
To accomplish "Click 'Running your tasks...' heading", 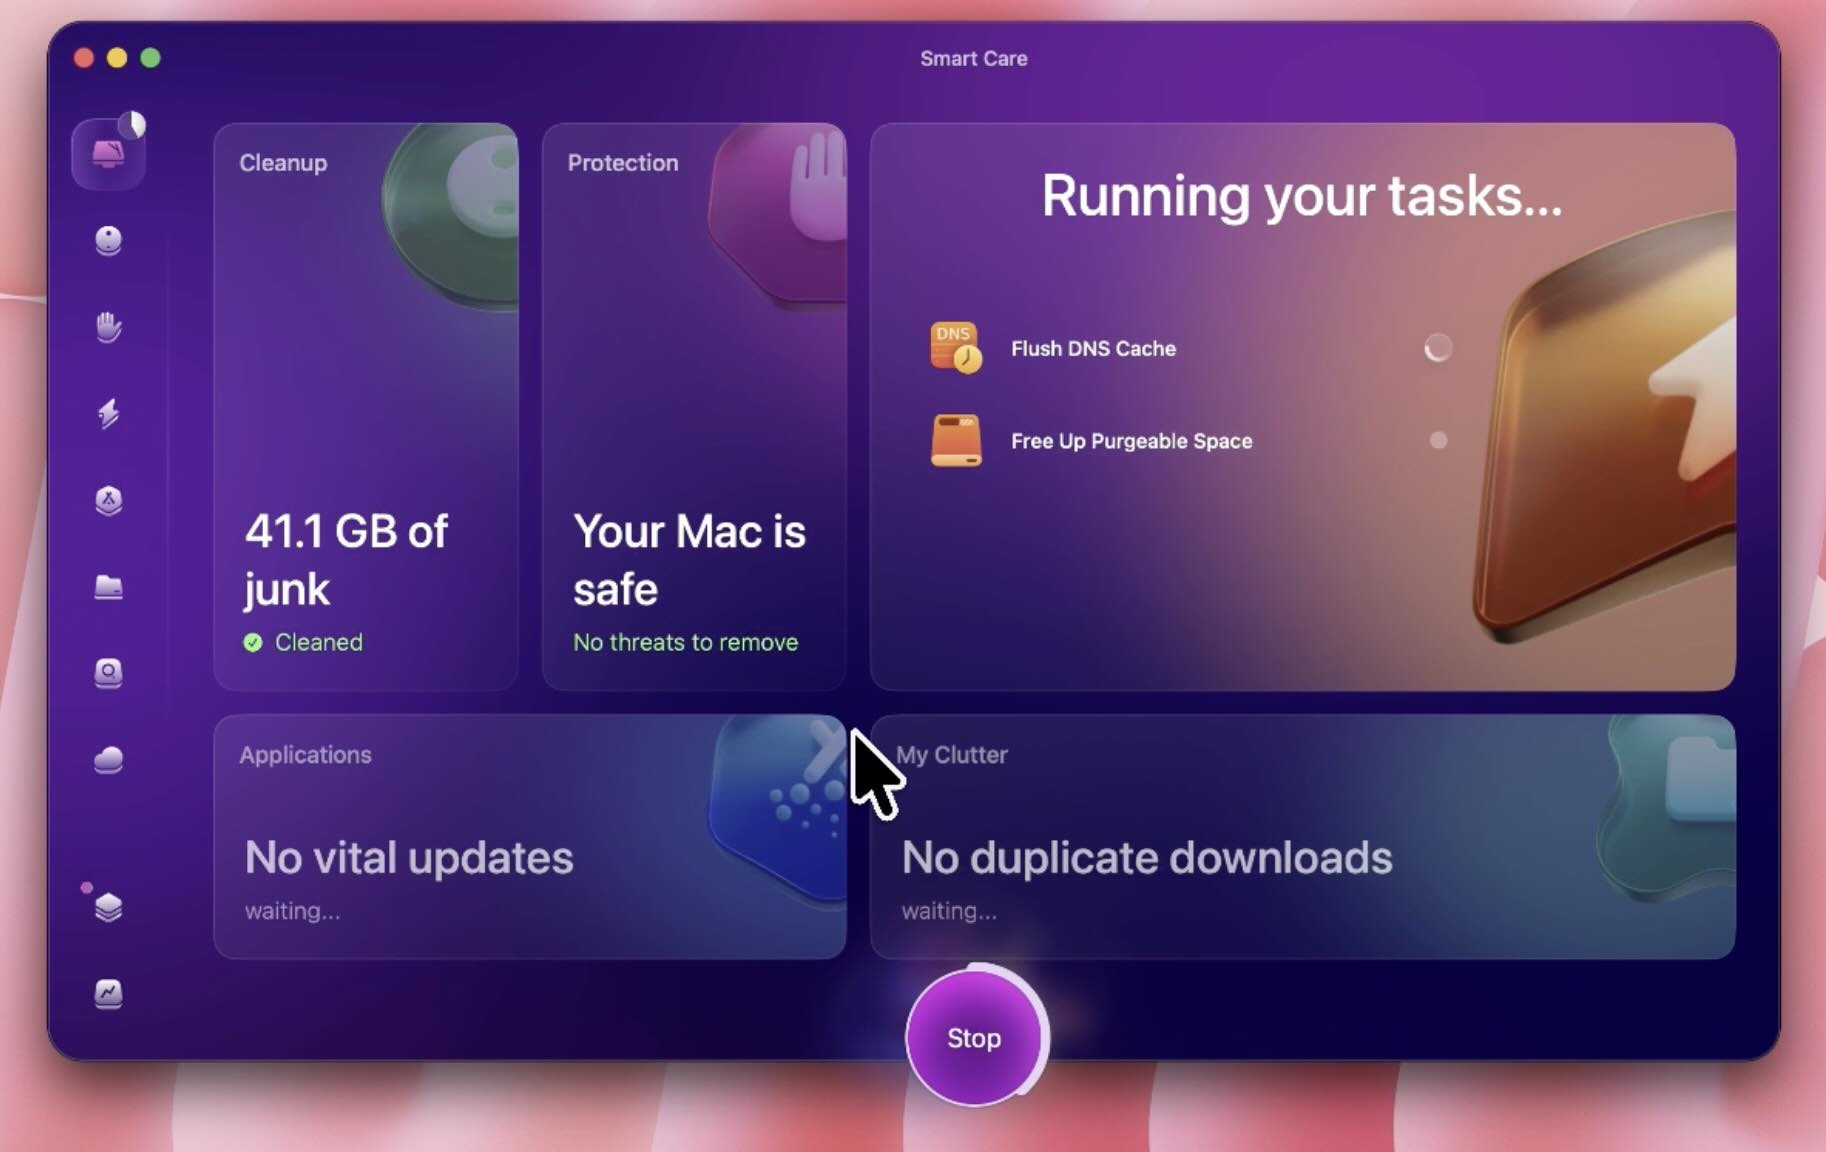I will coord(1302,196).
